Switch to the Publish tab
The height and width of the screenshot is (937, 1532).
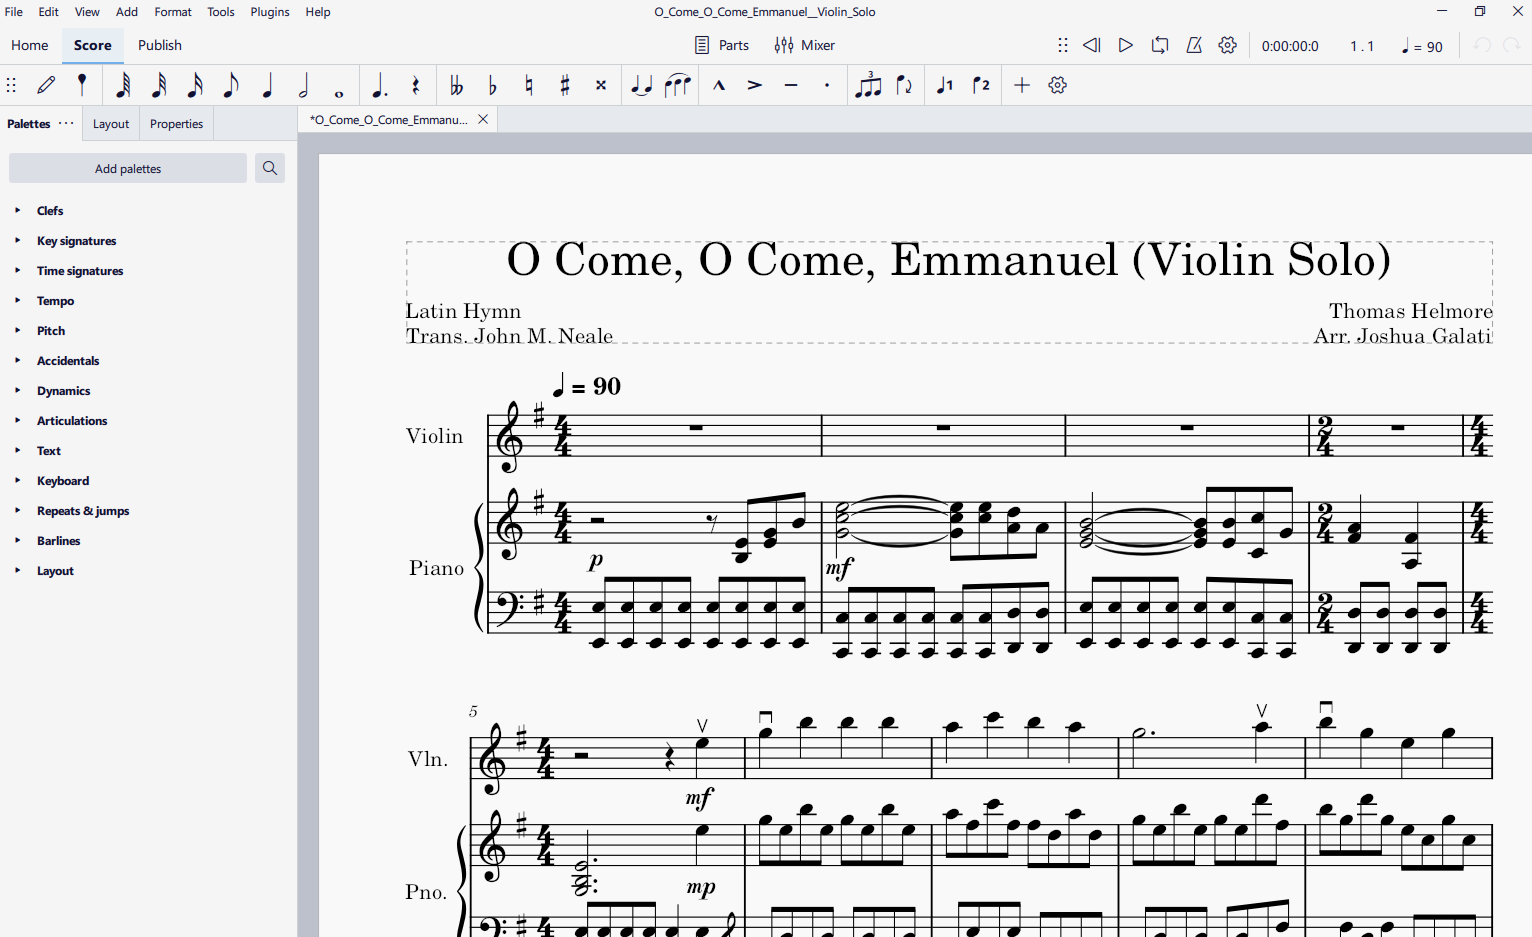[x=160, y=45]
